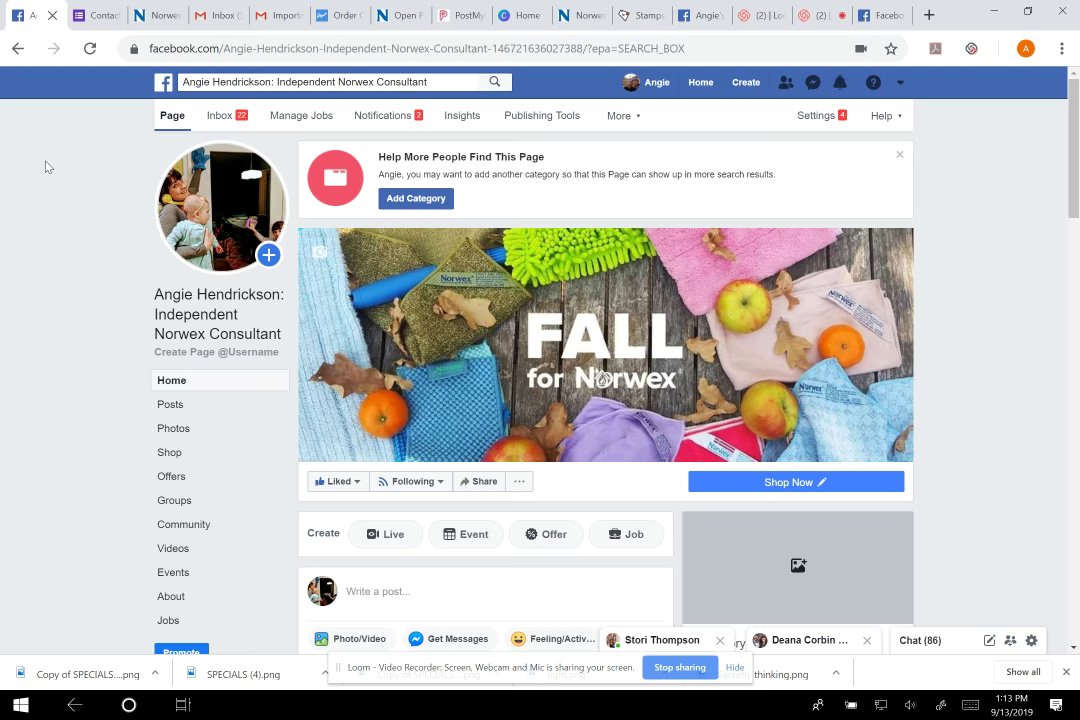Open Windows Task View icon
The image size is (1080, 720).
click(x=183, y=704)
